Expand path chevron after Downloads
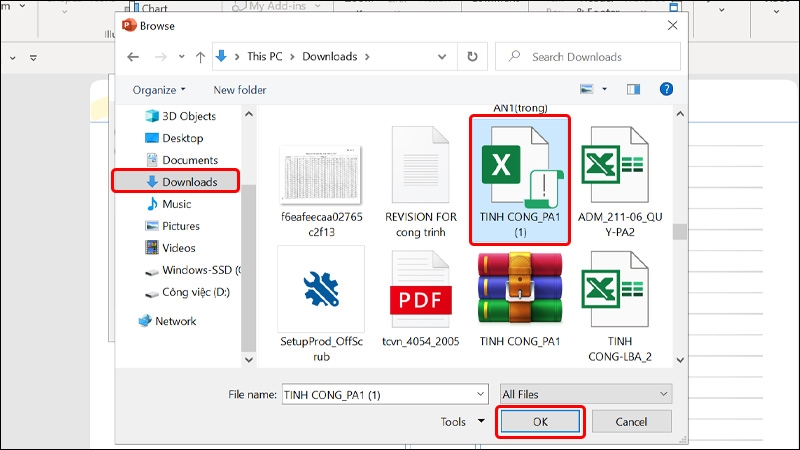This screenshot has width=800, height=450. (367, 57)
